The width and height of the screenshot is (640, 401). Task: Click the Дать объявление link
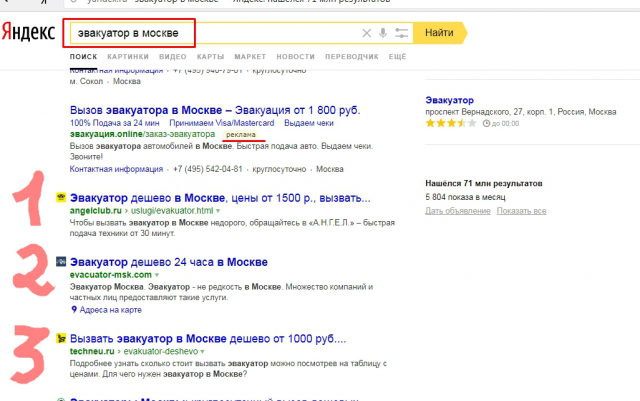coord(458,211)
